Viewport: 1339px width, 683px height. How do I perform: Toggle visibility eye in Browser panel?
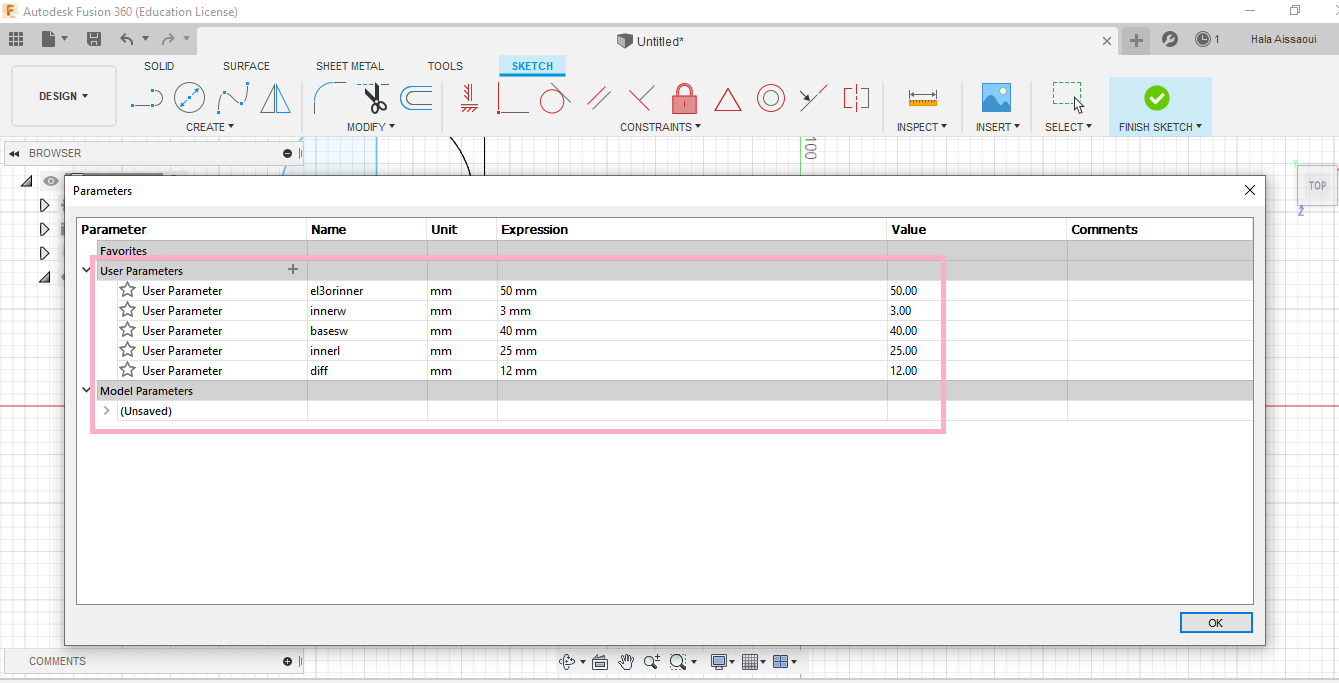coord(51,181)
